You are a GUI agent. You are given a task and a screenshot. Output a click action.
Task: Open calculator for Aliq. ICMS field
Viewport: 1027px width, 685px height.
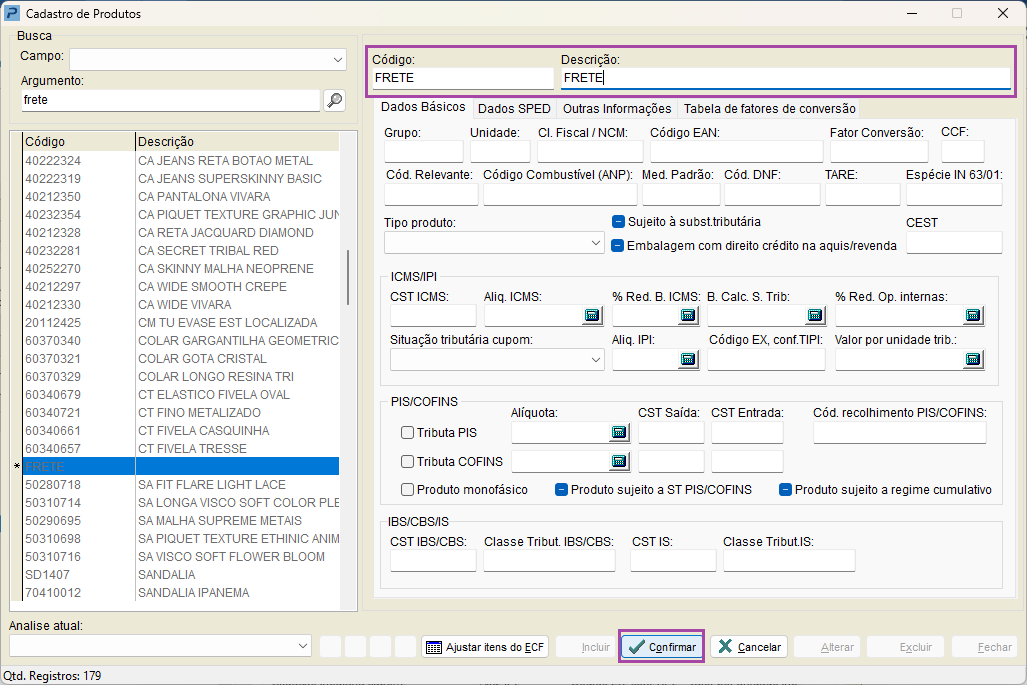pos(591,316)
